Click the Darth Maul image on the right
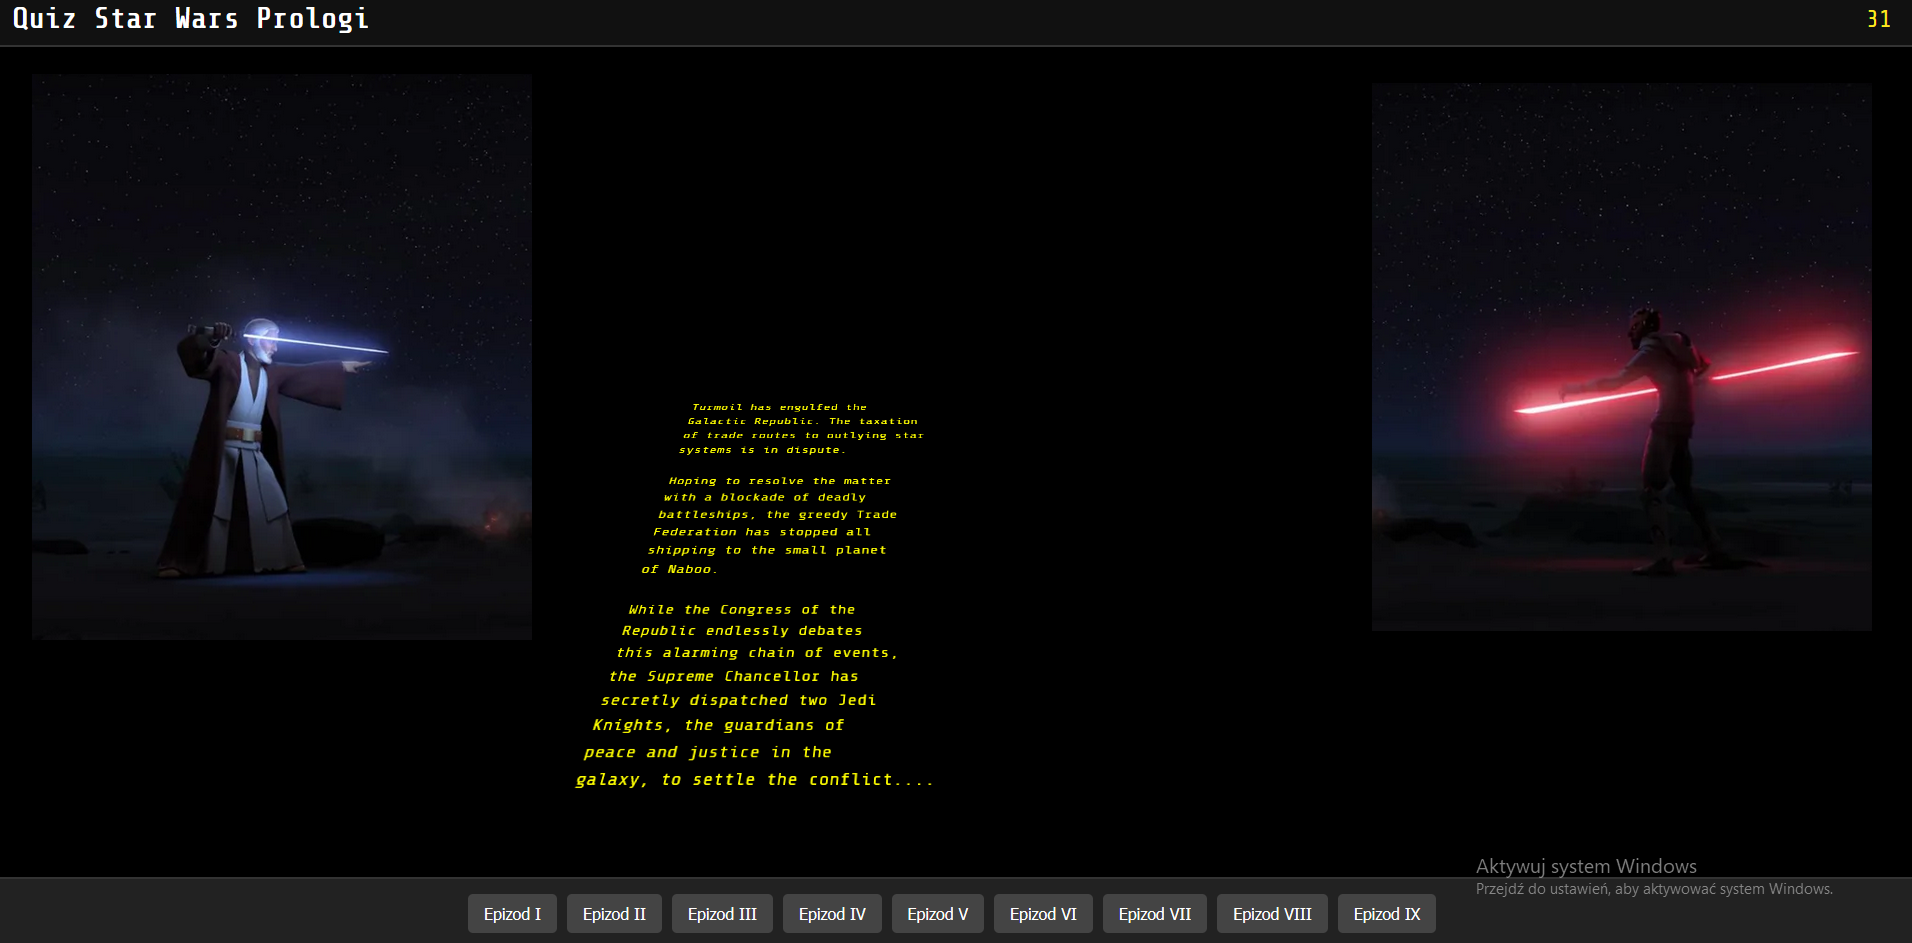The height and width of the screenshot is (943, 1912). tap(1621, 356)
